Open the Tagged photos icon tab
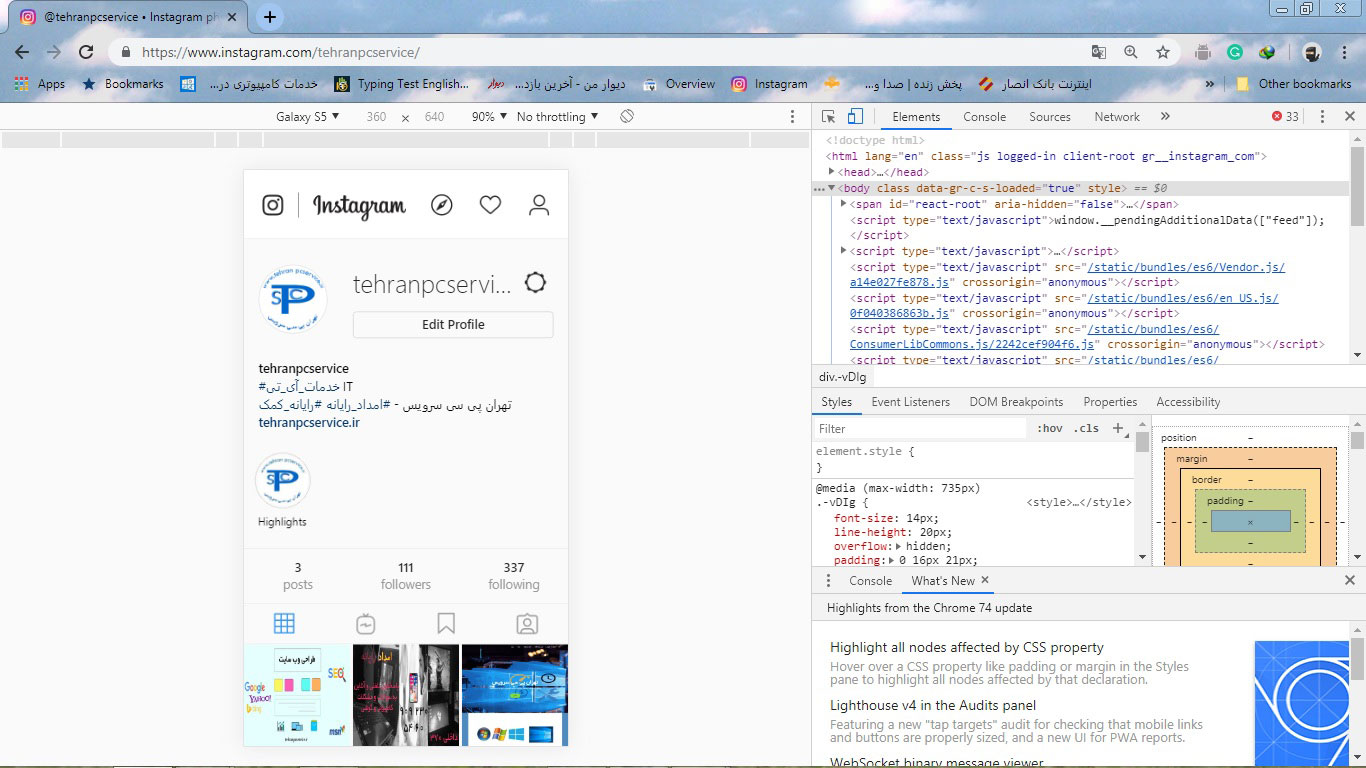The image size is (1366, 768). coord(527,624)
